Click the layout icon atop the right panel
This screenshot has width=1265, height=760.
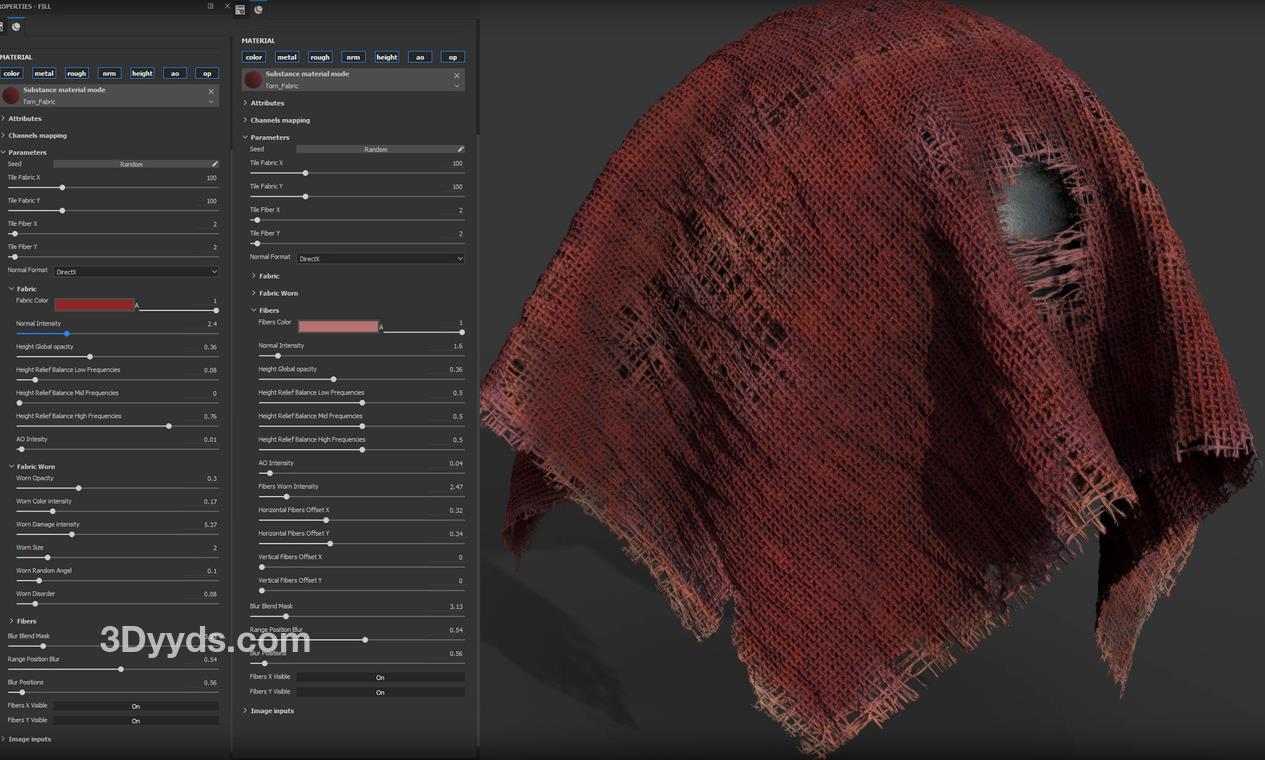tap(241, 10)
